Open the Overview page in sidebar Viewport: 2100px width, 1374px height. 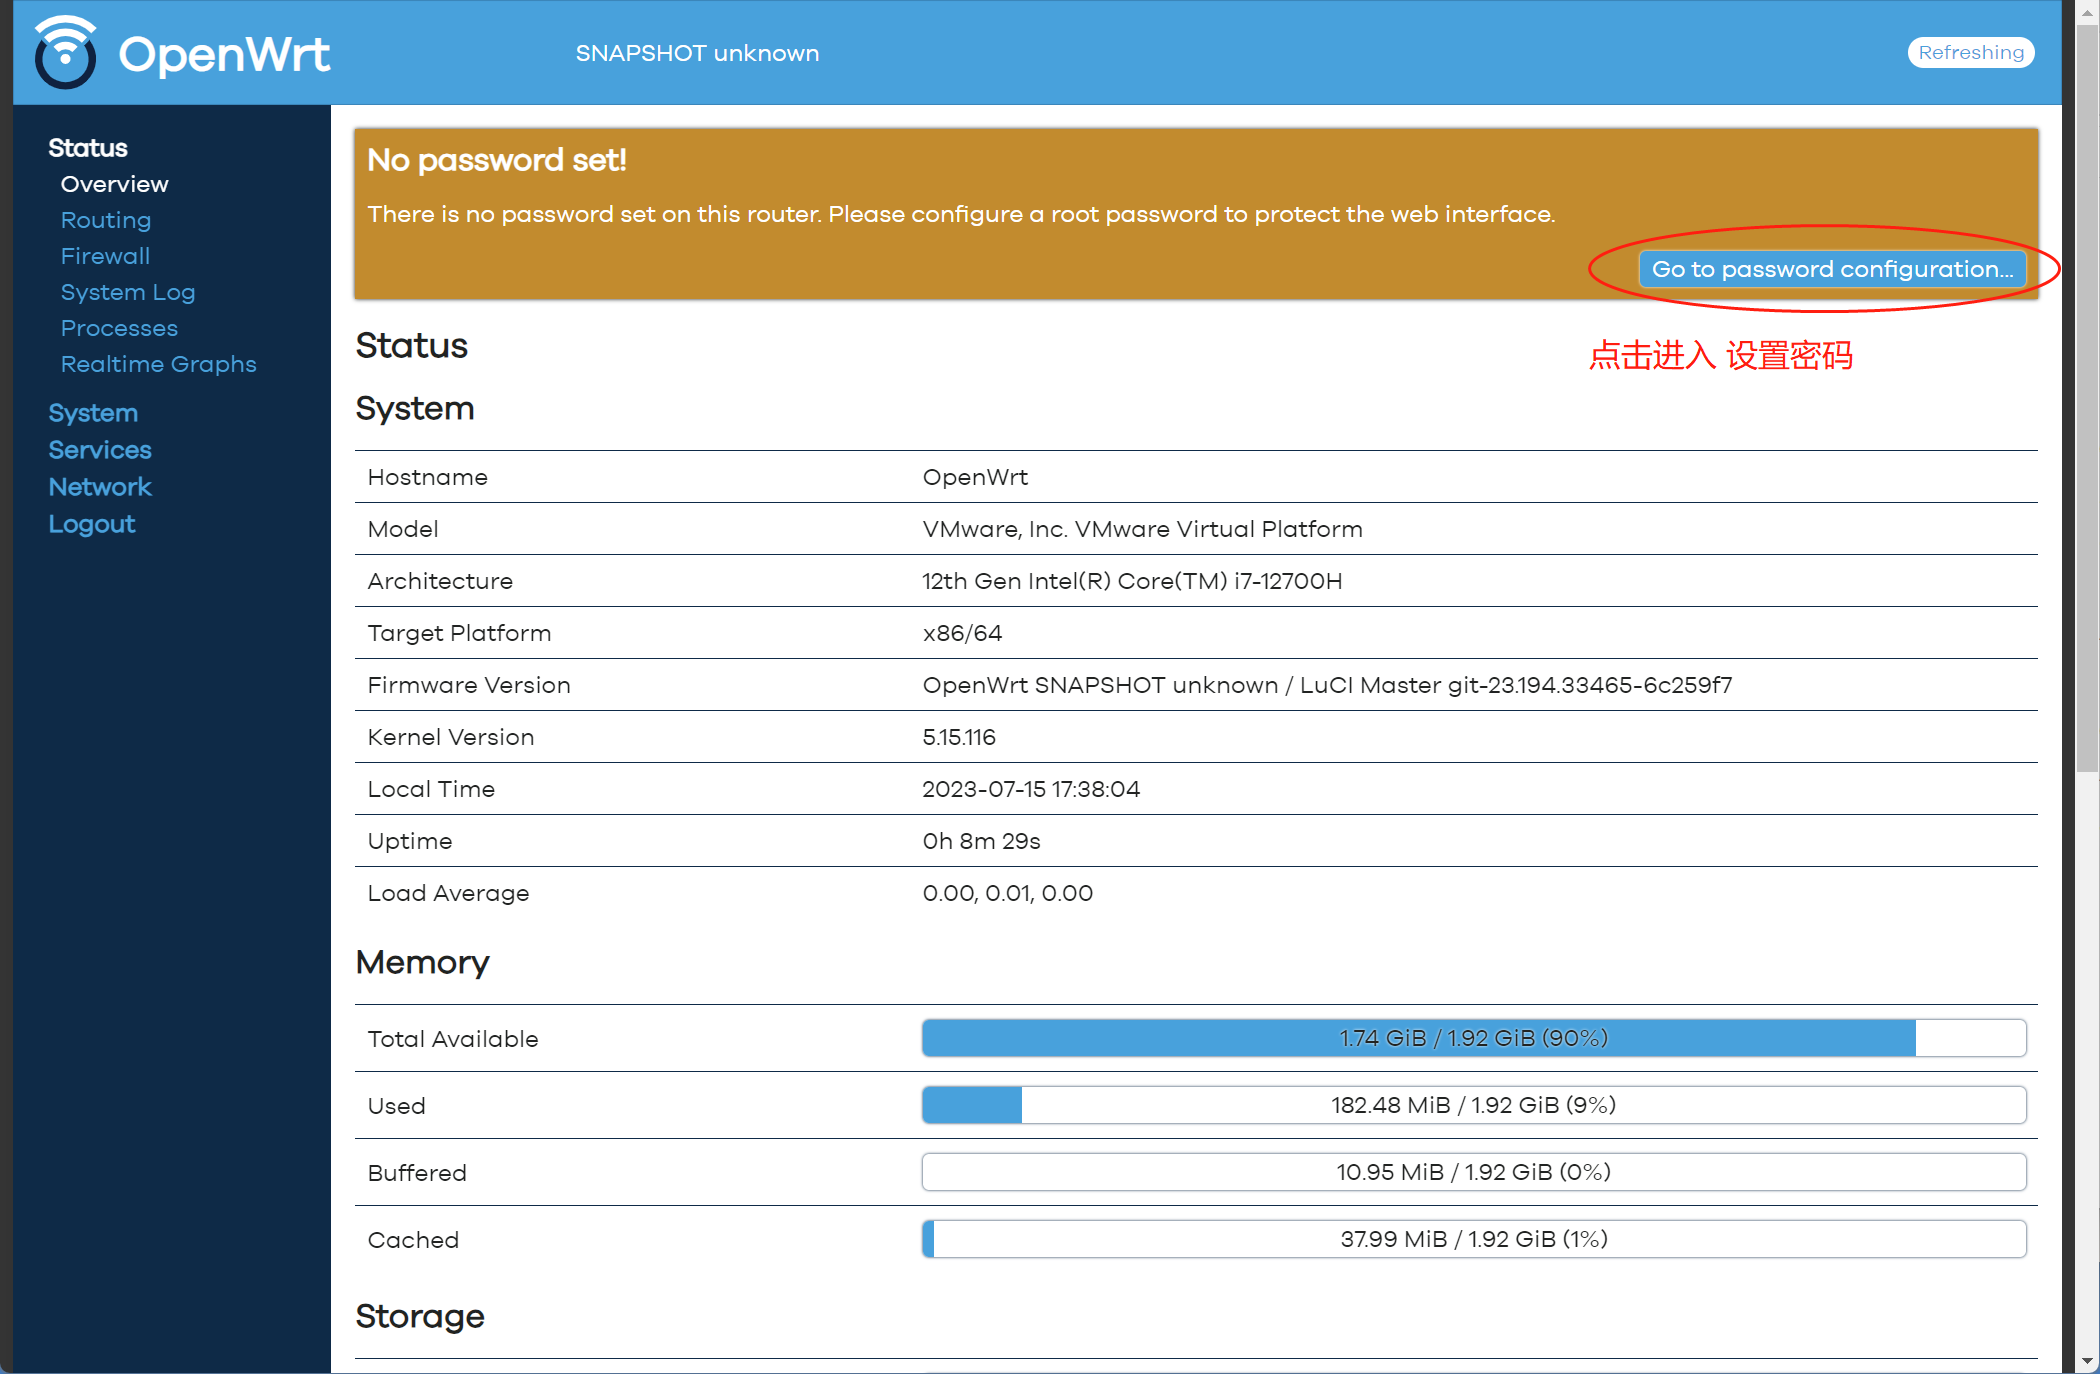(x=115, y=184)
